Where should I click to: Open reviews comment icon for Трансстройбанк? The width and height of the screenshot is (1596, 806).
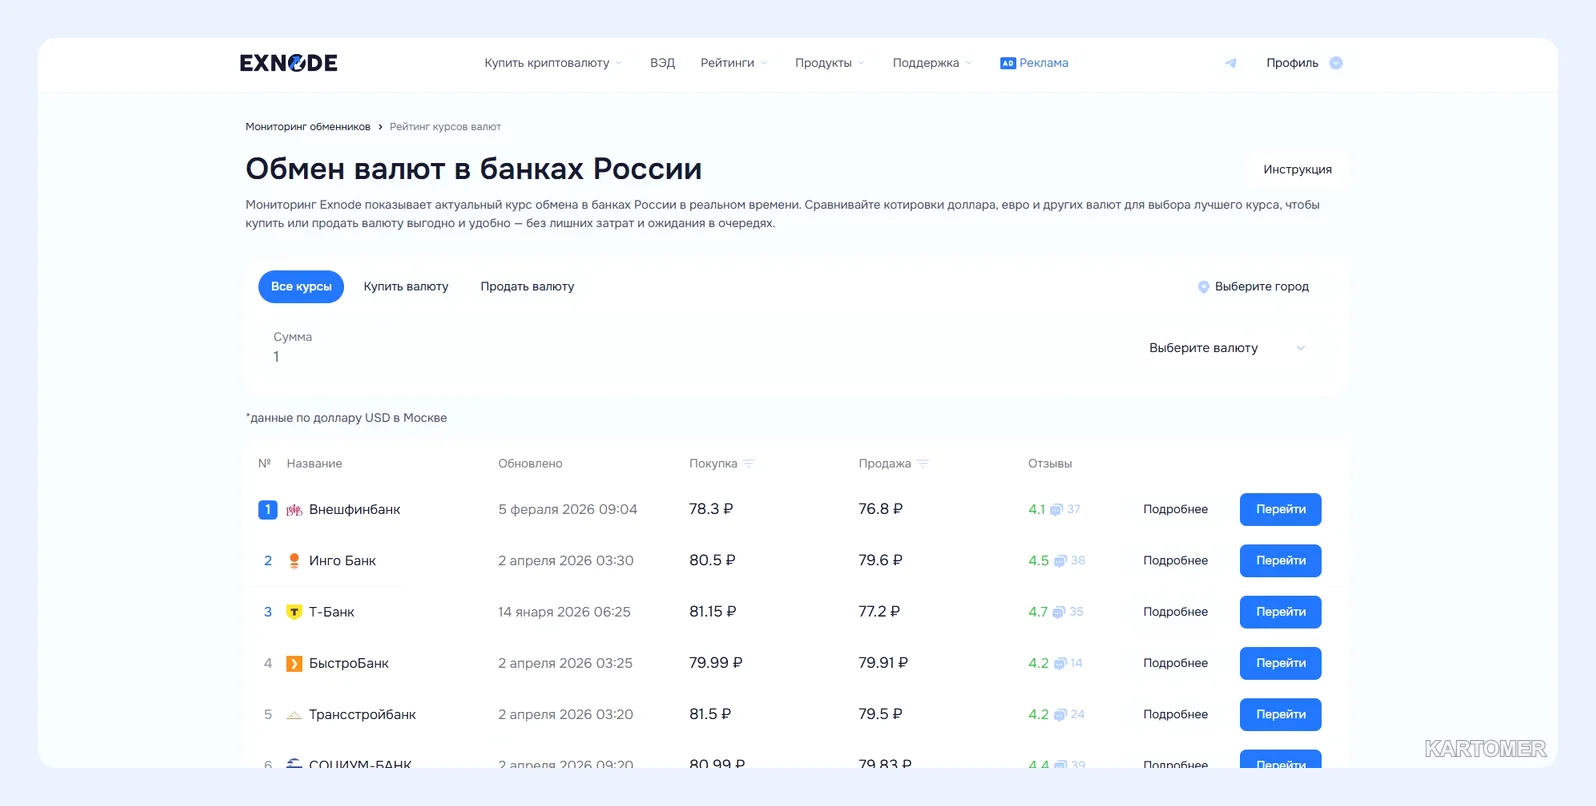point(1060,715)
